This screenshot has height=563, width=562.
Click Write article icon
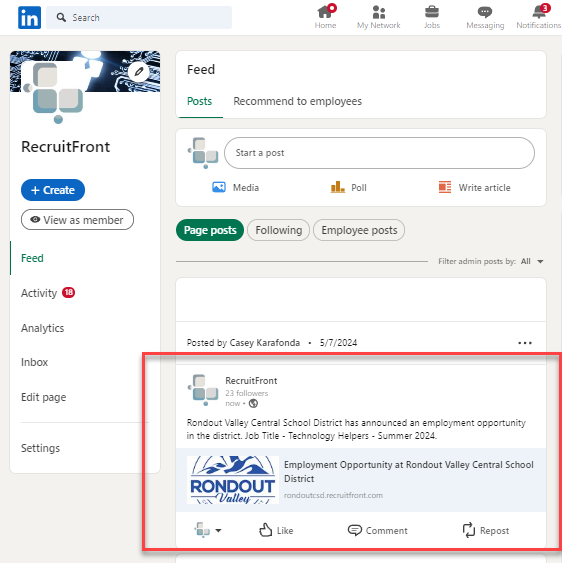(x=445, y=187)
